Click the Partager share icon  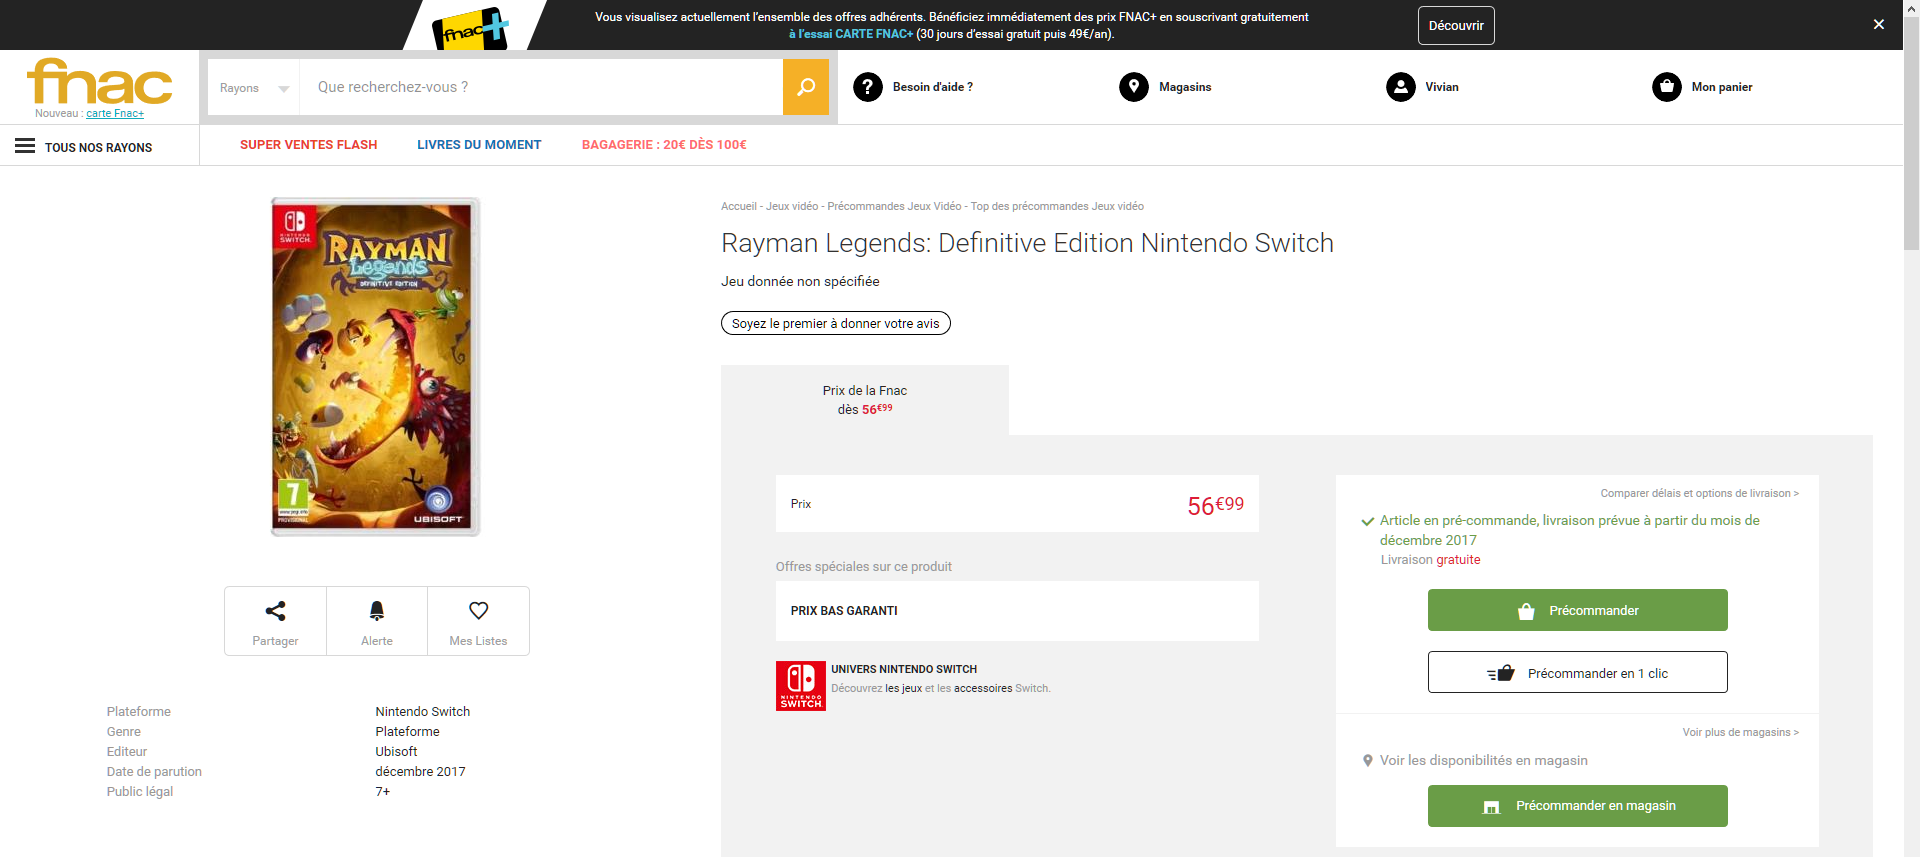click(x=275, y=610)
